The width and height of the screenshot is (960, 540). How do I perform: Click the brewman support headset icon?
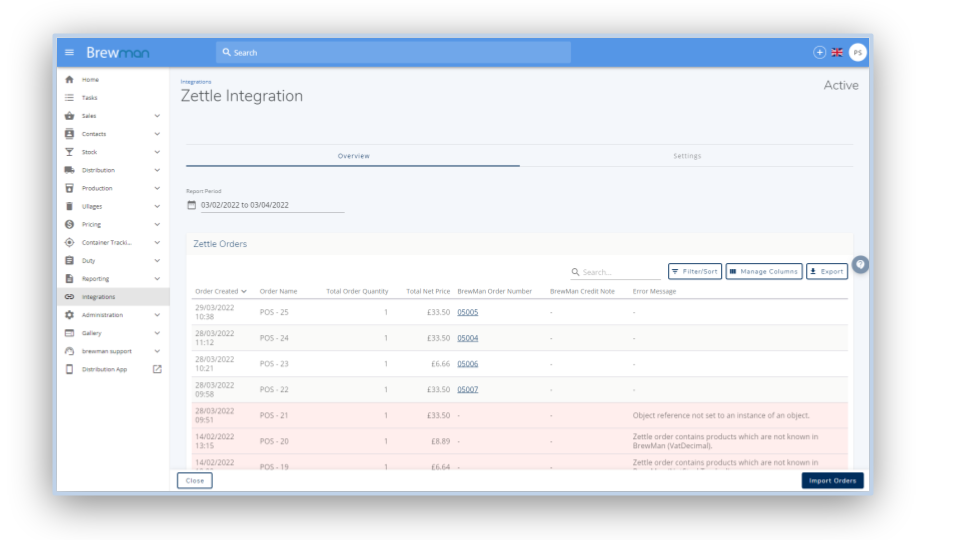pyautogui.click(x=69, y=351)
